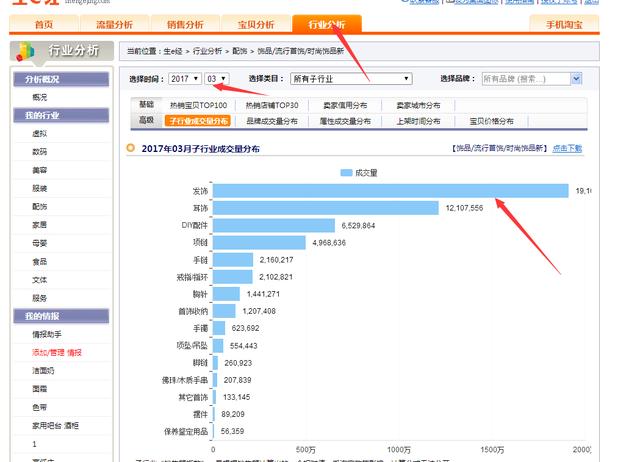This screenshot has height=462, width=640.
Task: Open 添加/管理 情报 link in sidebar
Action: click(x=57, y=352)
